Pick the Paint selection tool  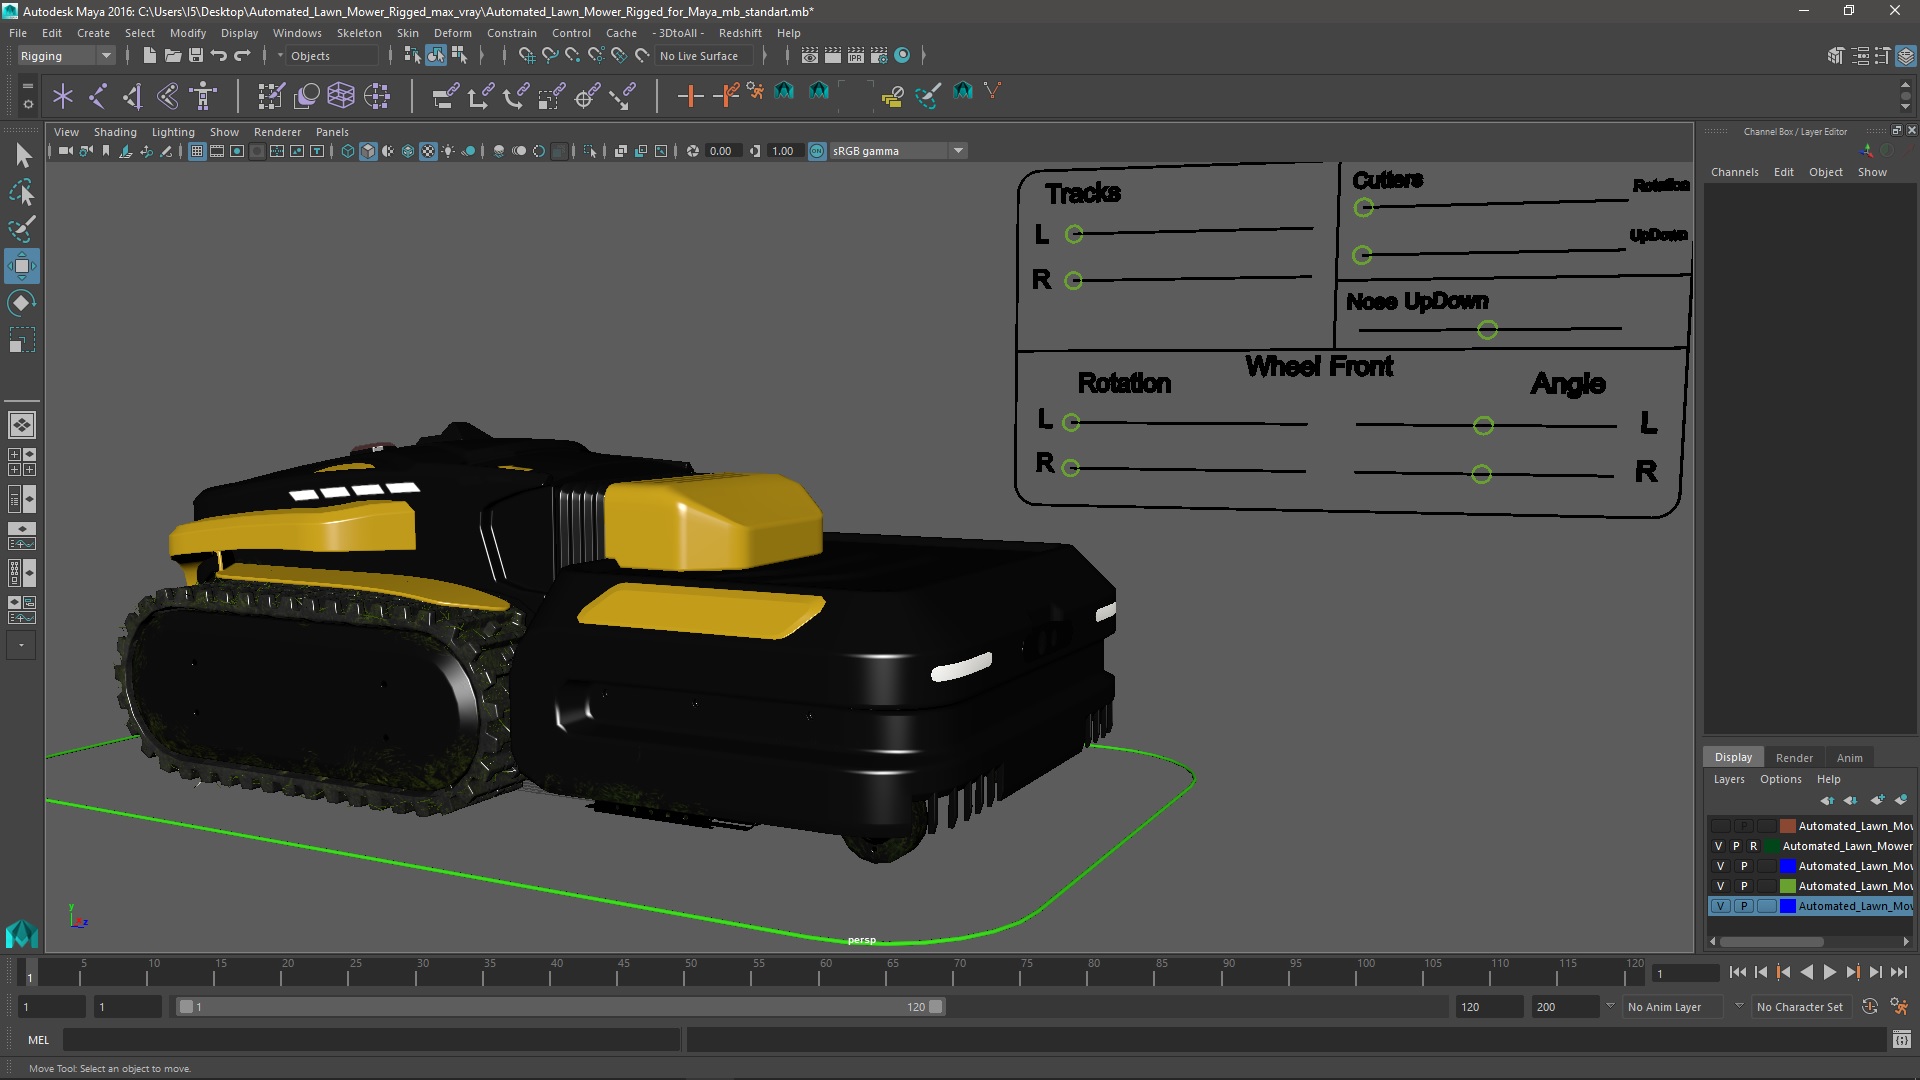(x=22, y=229)
